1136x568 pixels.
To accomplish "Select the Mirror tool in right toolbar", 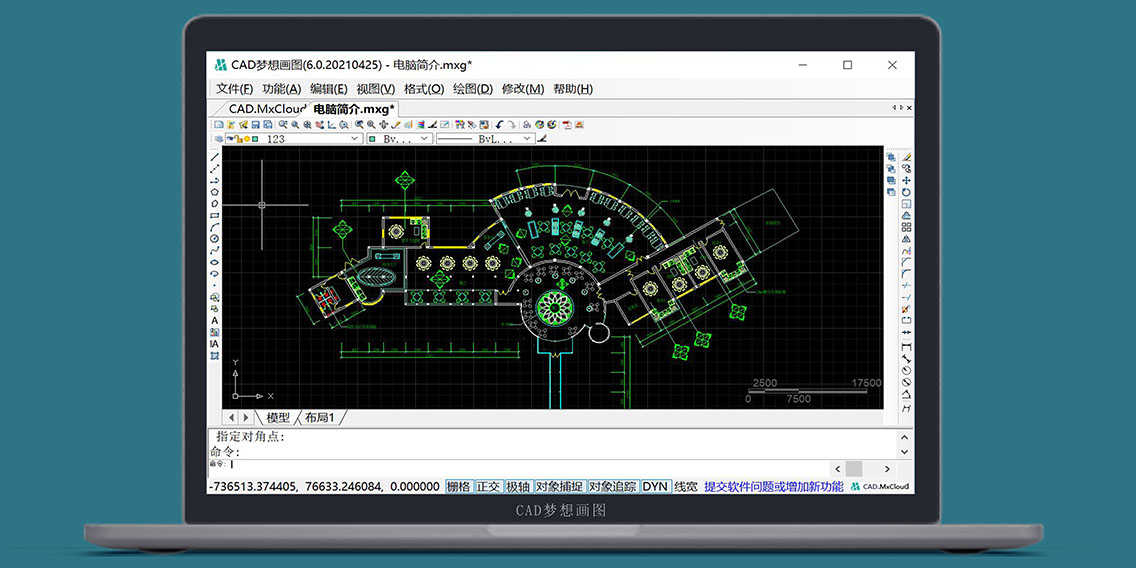I will (906, 238).
